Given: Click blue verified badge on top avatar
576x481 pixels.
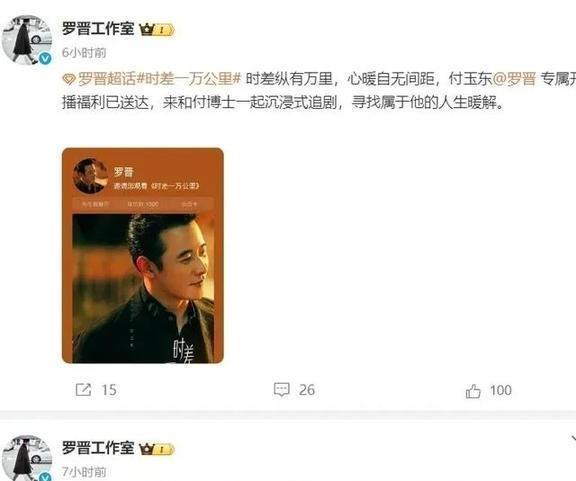Looking at the screenshot, I should click(x=45, y=58).
